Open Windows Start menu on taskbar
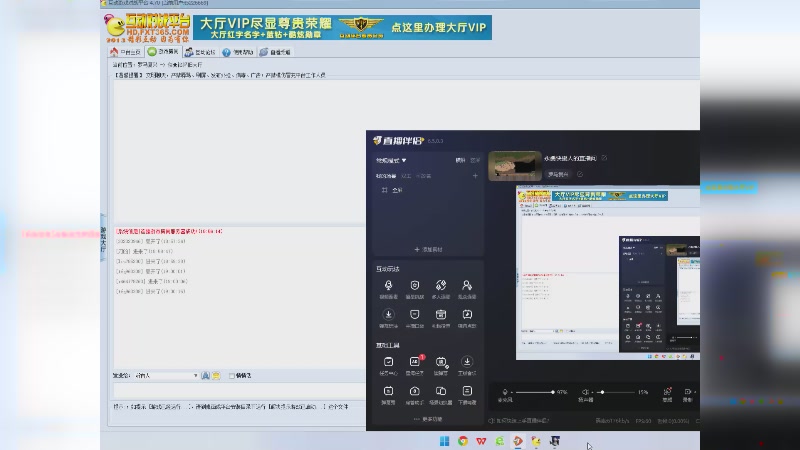Image resolution: width=800 pixels, height=450 pixels. 444,441
